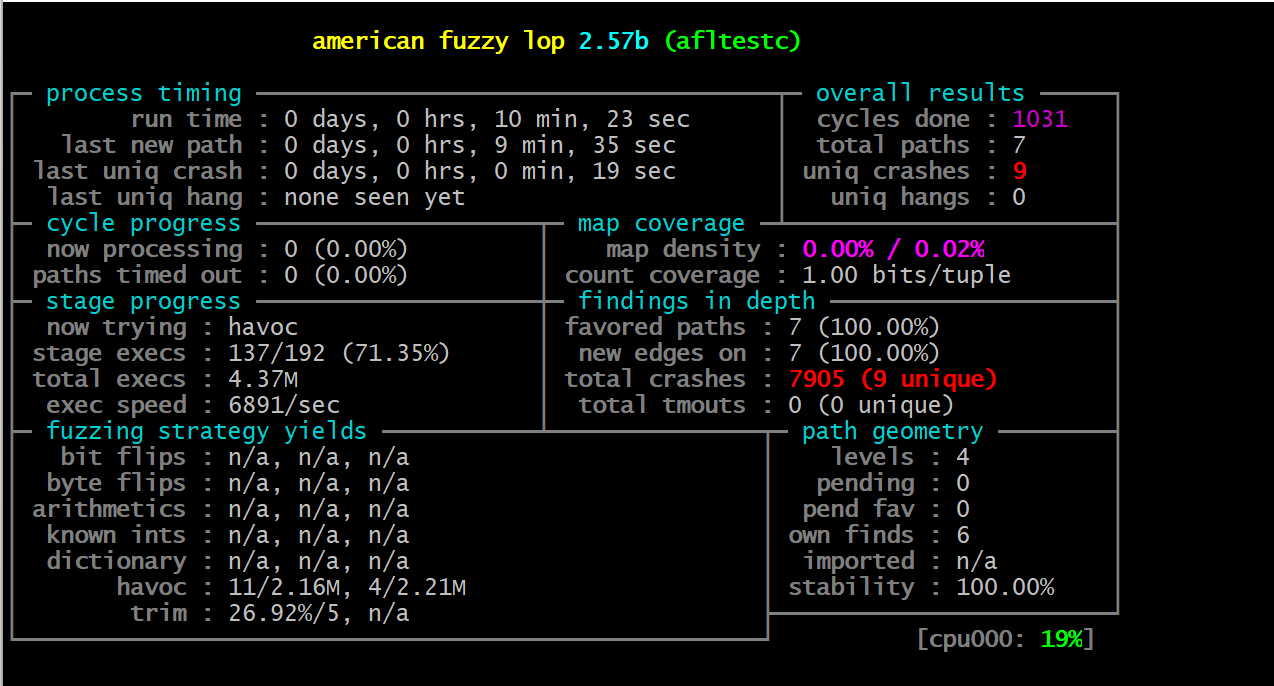Click the "own finds" label
Screen dimensions: 1274x686
pyautogui.click(x=852, y=536)
